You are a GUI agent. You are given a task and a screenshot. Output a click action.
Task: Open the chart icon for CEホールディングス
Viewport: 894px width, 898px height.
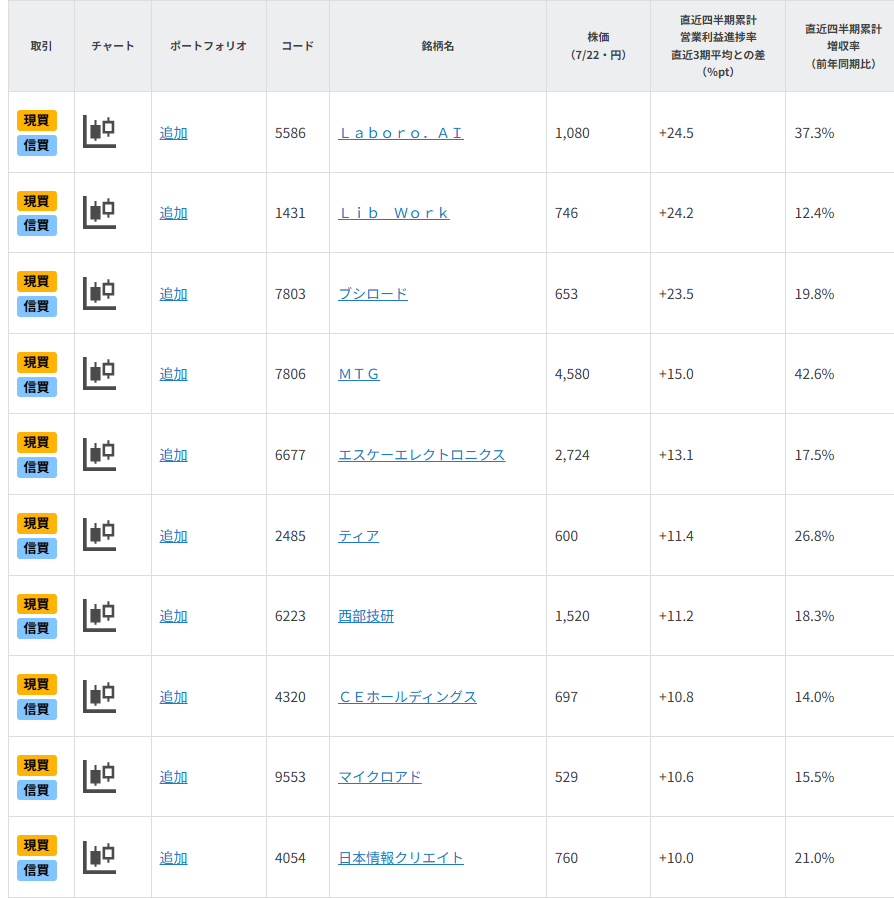click(99, 696)
